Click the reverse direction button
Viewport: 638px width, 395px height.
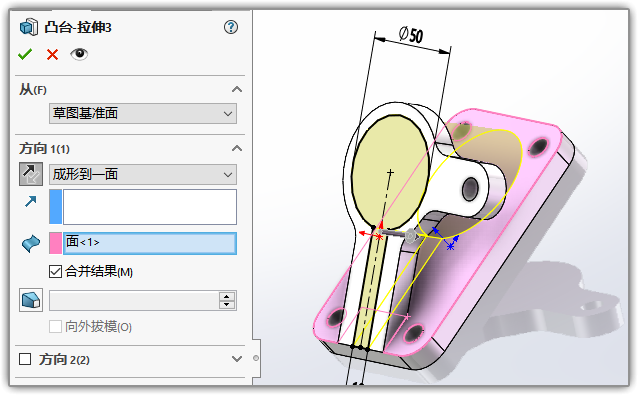pos(31,174)
